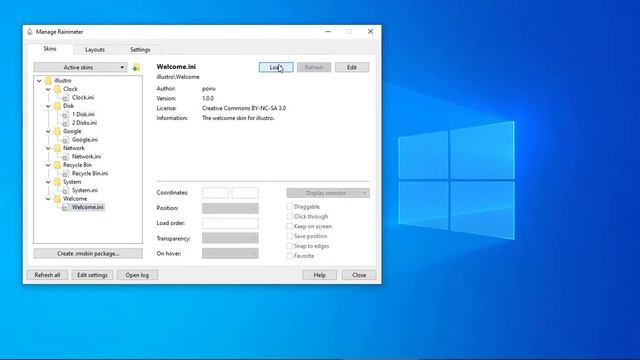Open the On hover dropdown
The height and width of the screenshot is (360, 640).
(x=230, y=253)
